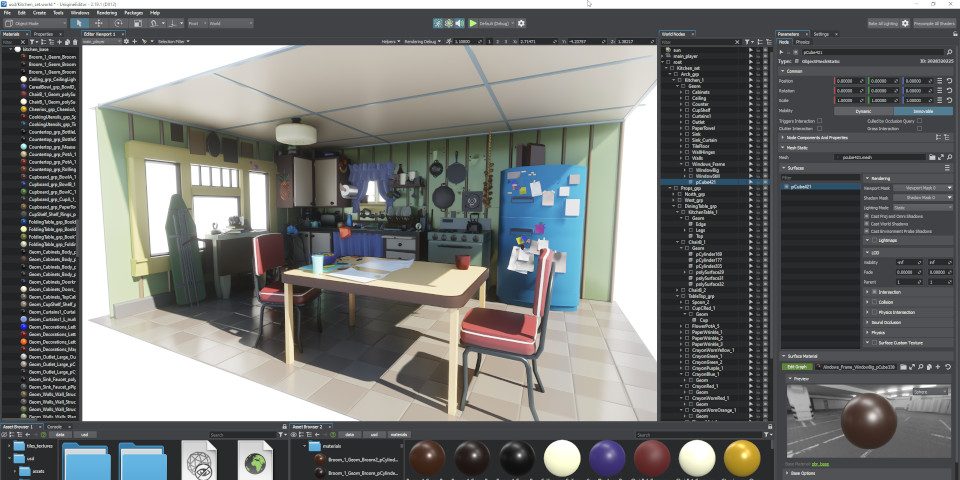
Task: Expand the Props_grp tree node
Action: tap(670, 187)
